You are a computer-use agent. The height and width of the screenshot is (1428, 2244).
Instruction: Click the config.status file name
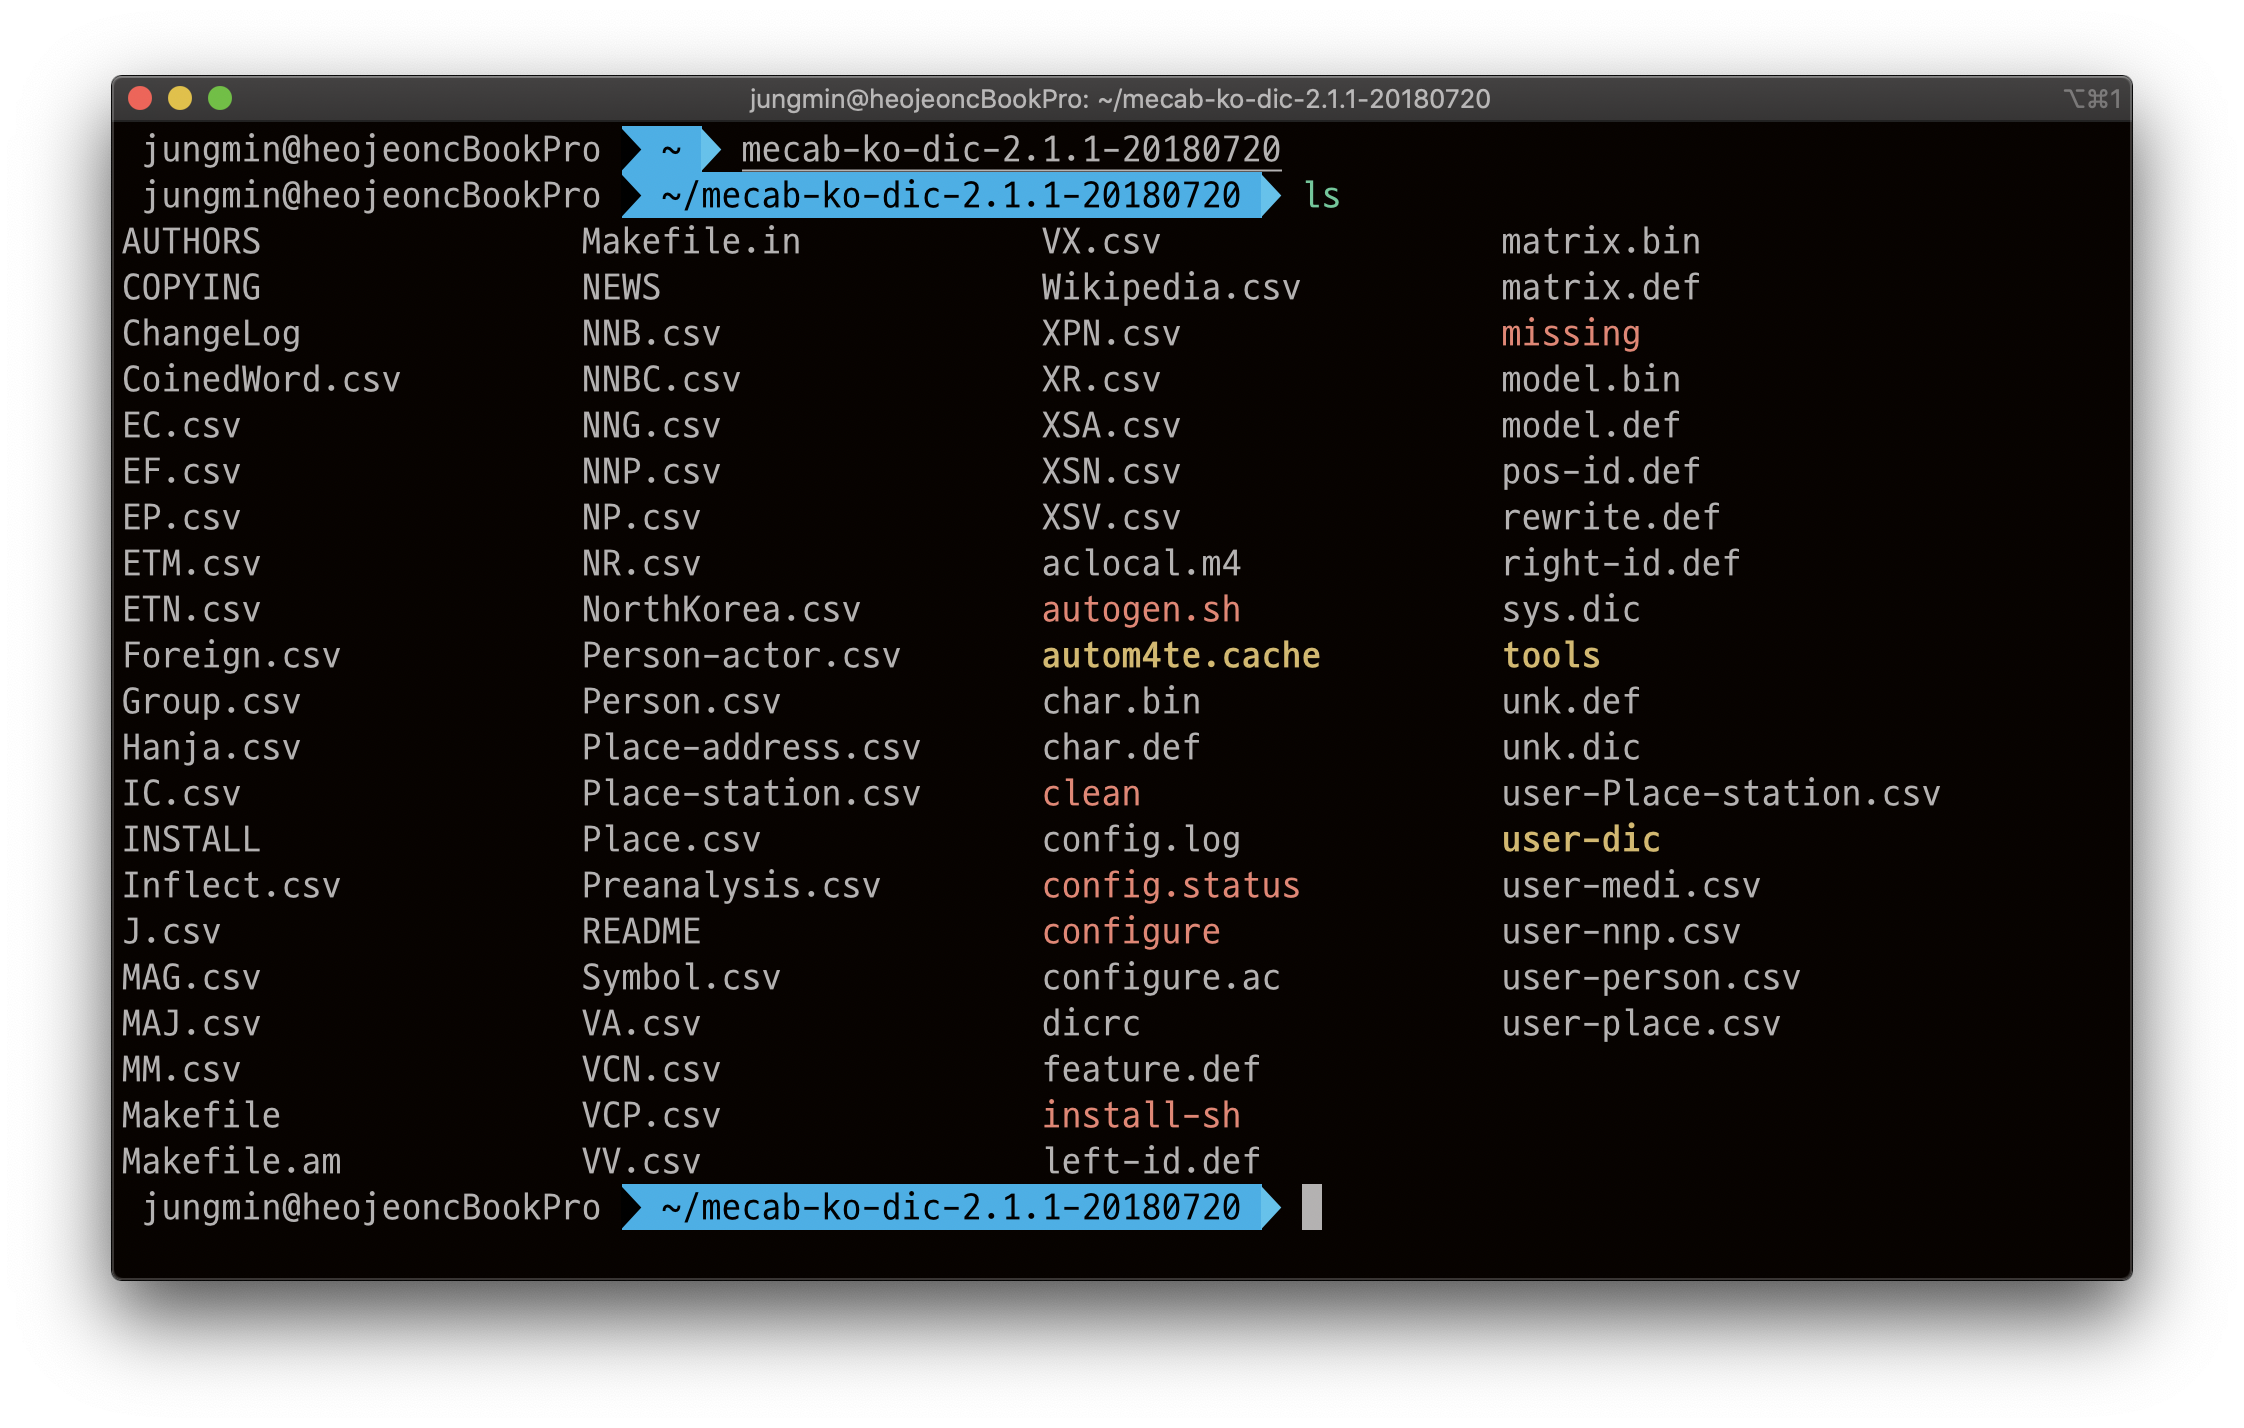[x=1170, y=886]
